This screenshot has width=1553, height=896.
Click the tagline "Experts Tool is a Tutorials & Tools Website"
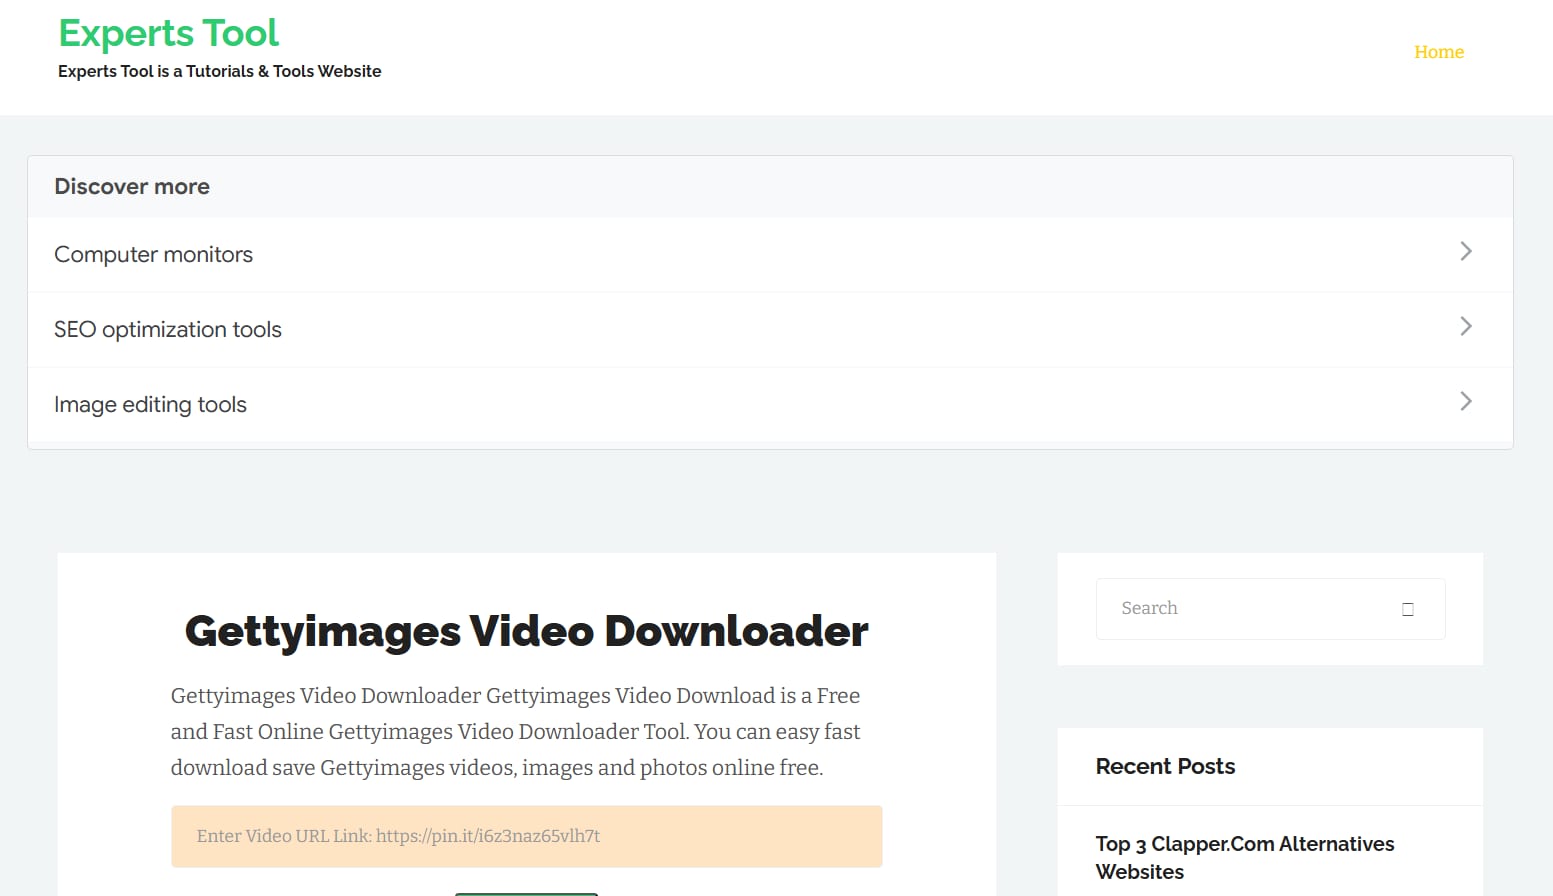(219, 71)
